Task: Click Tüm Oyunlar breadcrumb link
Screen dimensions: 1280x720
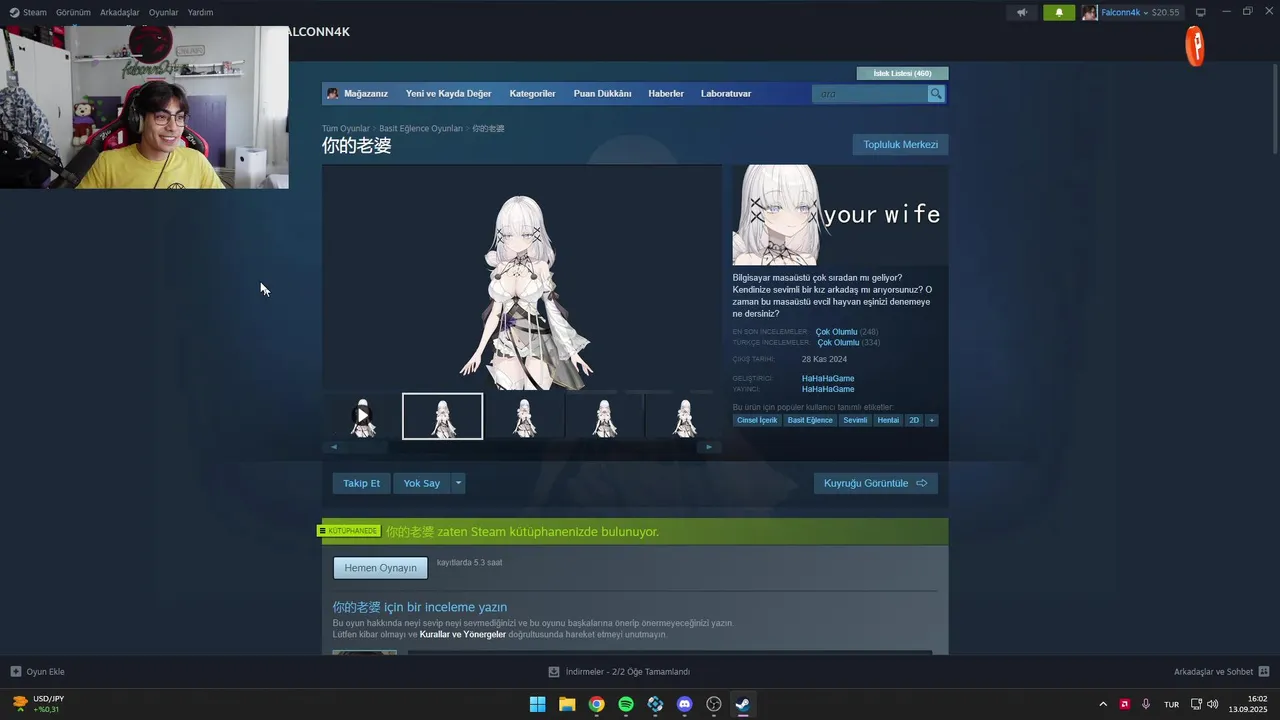Action: click(x=345, y=129)
